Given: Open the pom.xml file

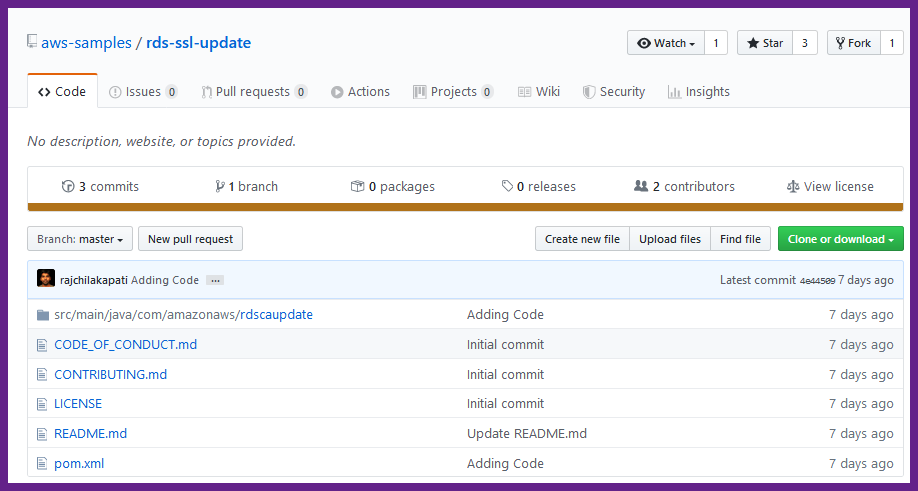Looking at the screenshot, I should click(x=79, y=463).
